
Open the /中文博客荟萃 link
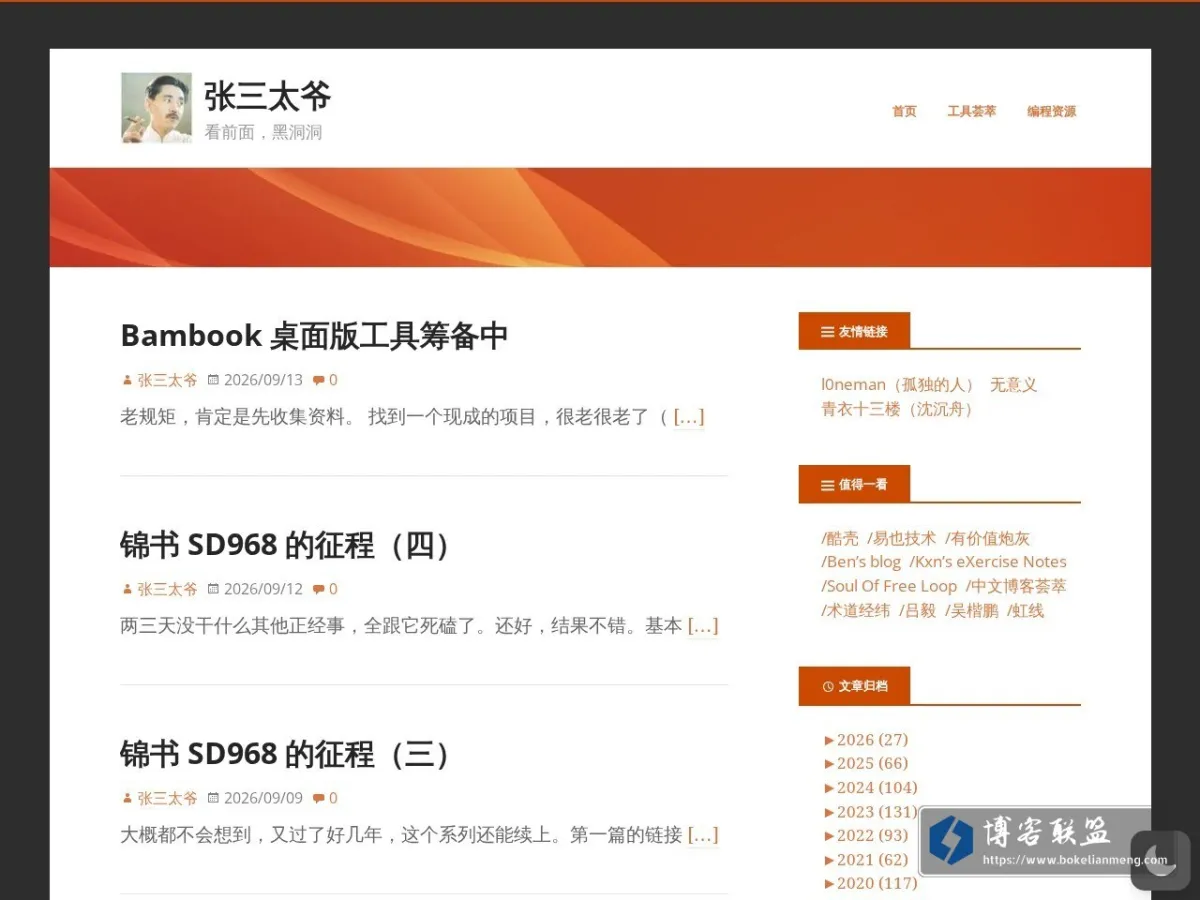tap(1016, 586)
